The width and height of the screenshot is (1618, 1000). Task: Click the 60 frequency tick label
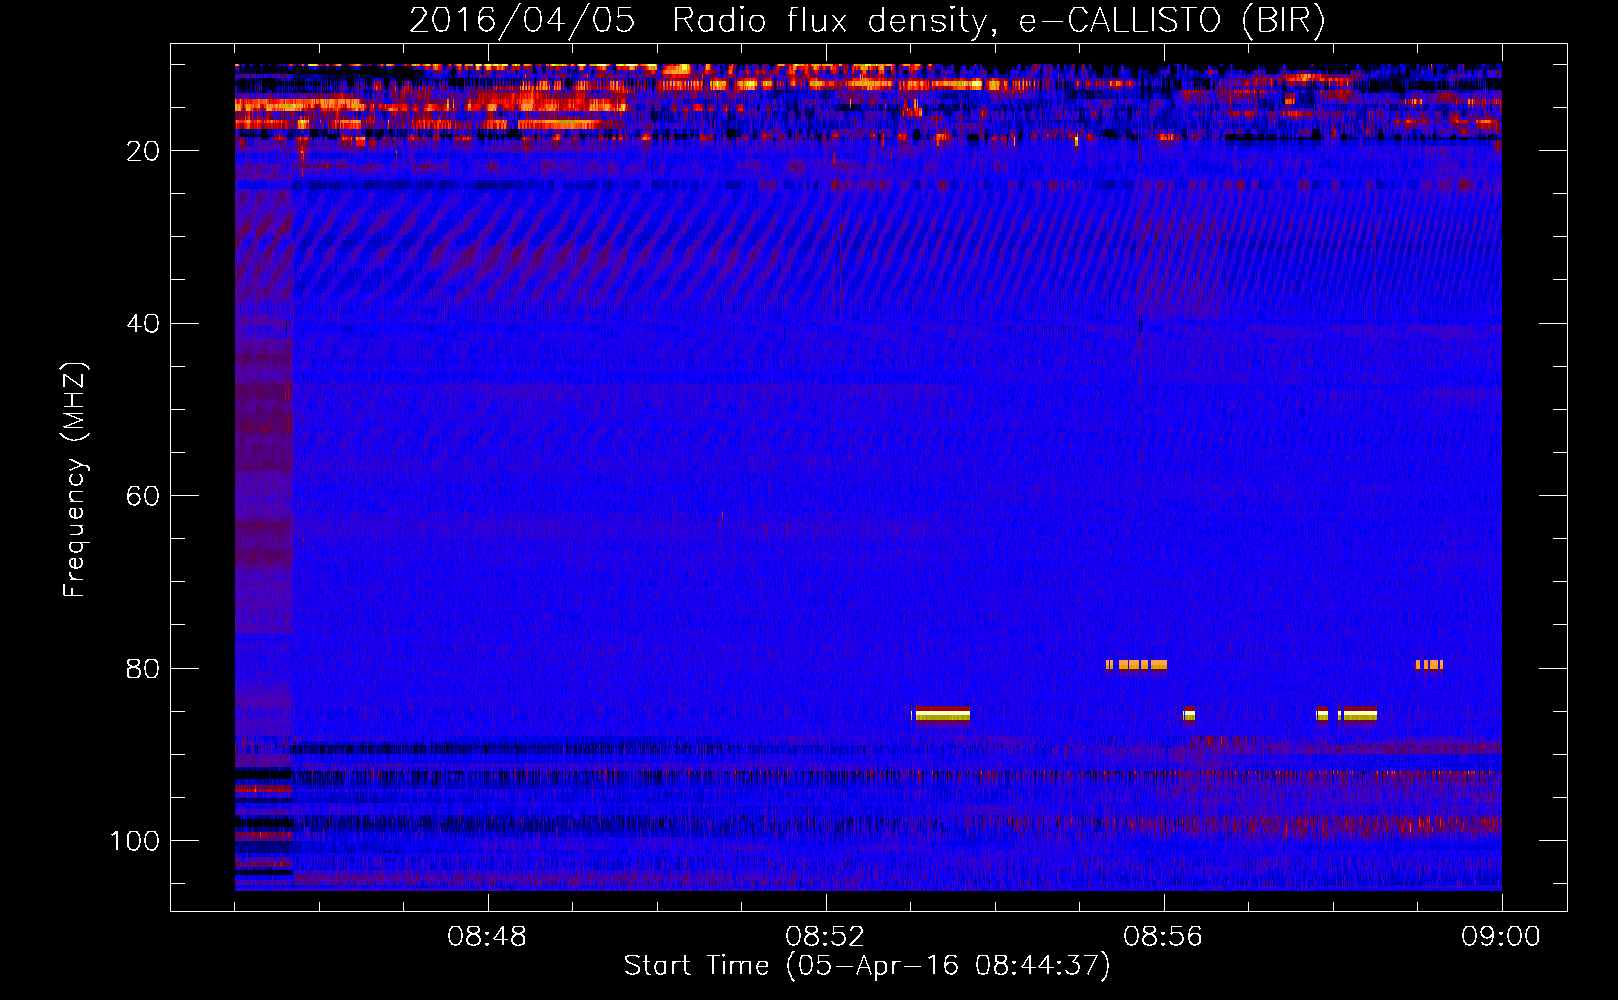pyautogui.click(x=144, y=497)
